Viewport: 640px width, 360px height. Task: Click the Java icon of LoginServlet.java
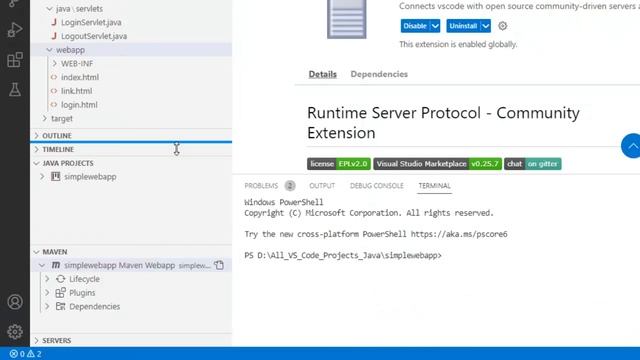[53, 22]
